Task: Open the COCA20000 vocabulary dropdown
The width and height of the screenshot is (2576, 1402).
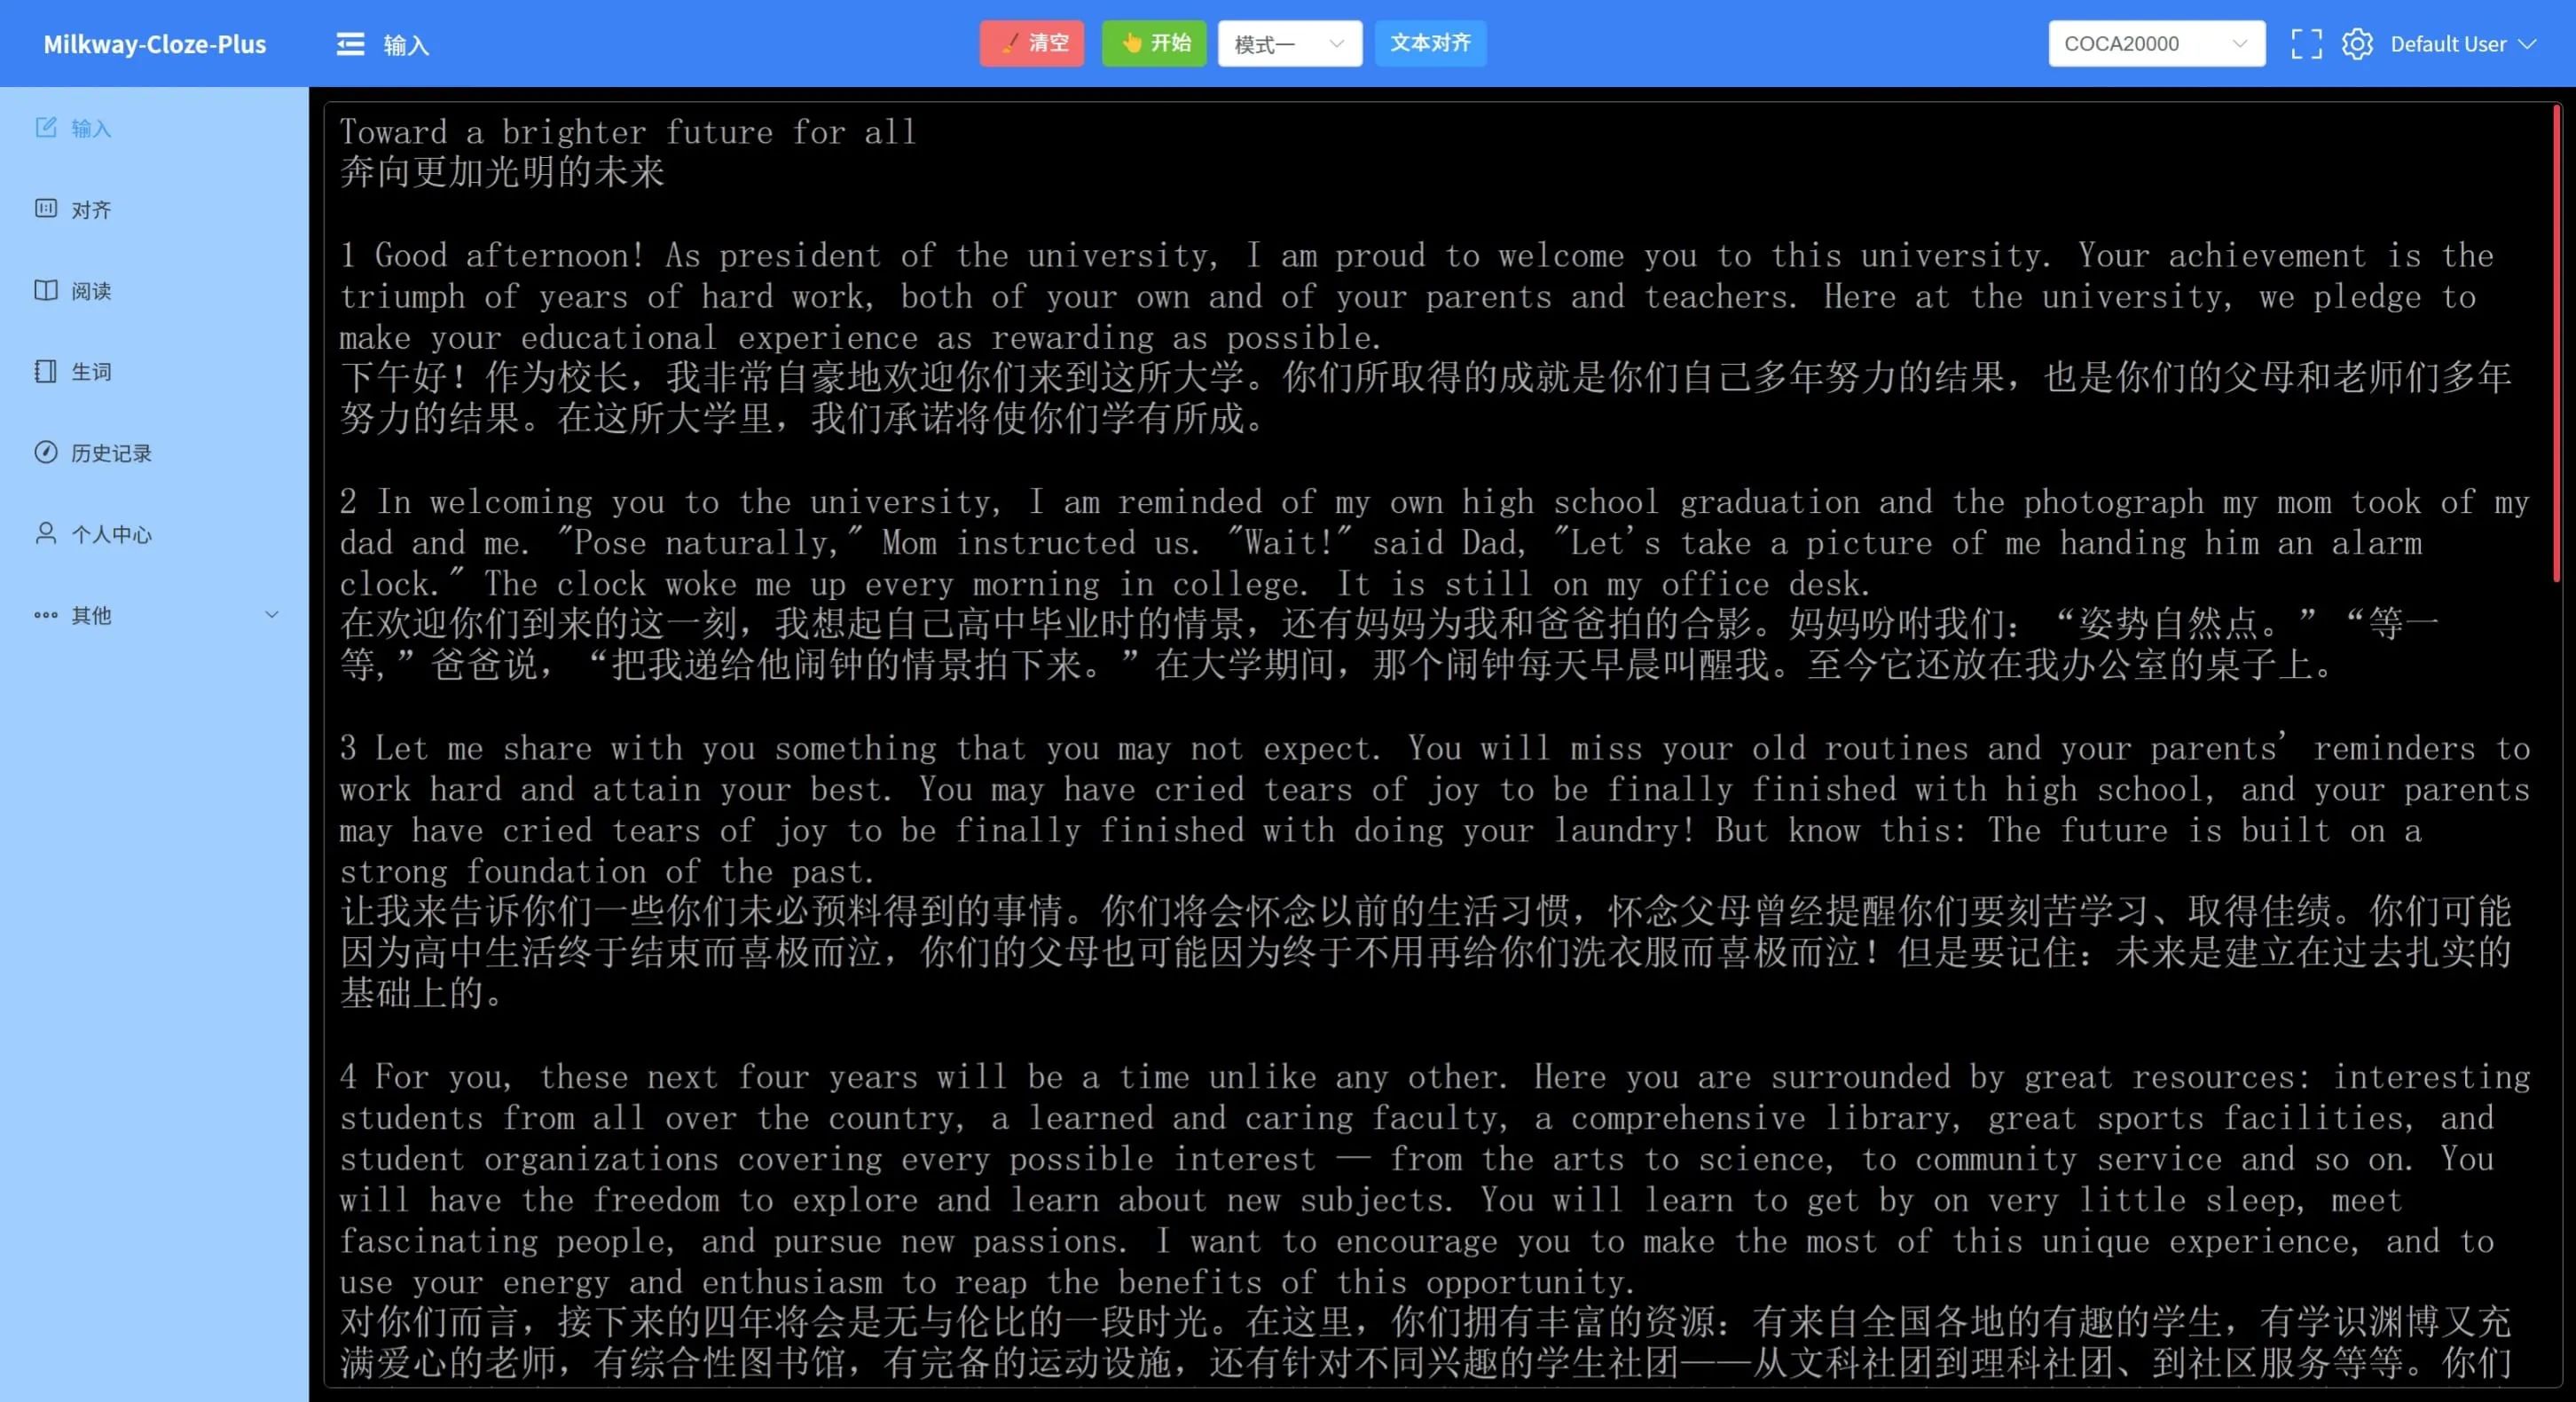Action: [x=2156, y=44]
